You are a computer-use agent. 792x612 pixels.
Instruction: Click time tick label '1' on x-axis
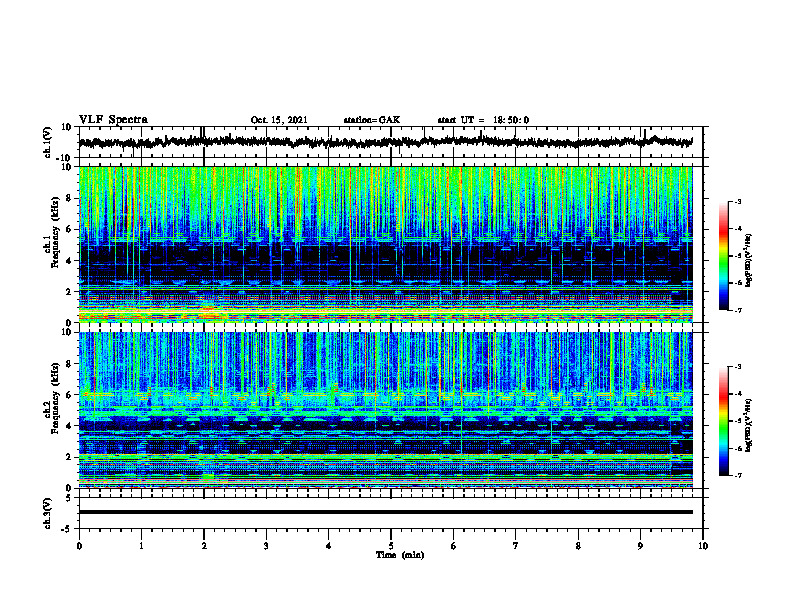pos(141,546)
